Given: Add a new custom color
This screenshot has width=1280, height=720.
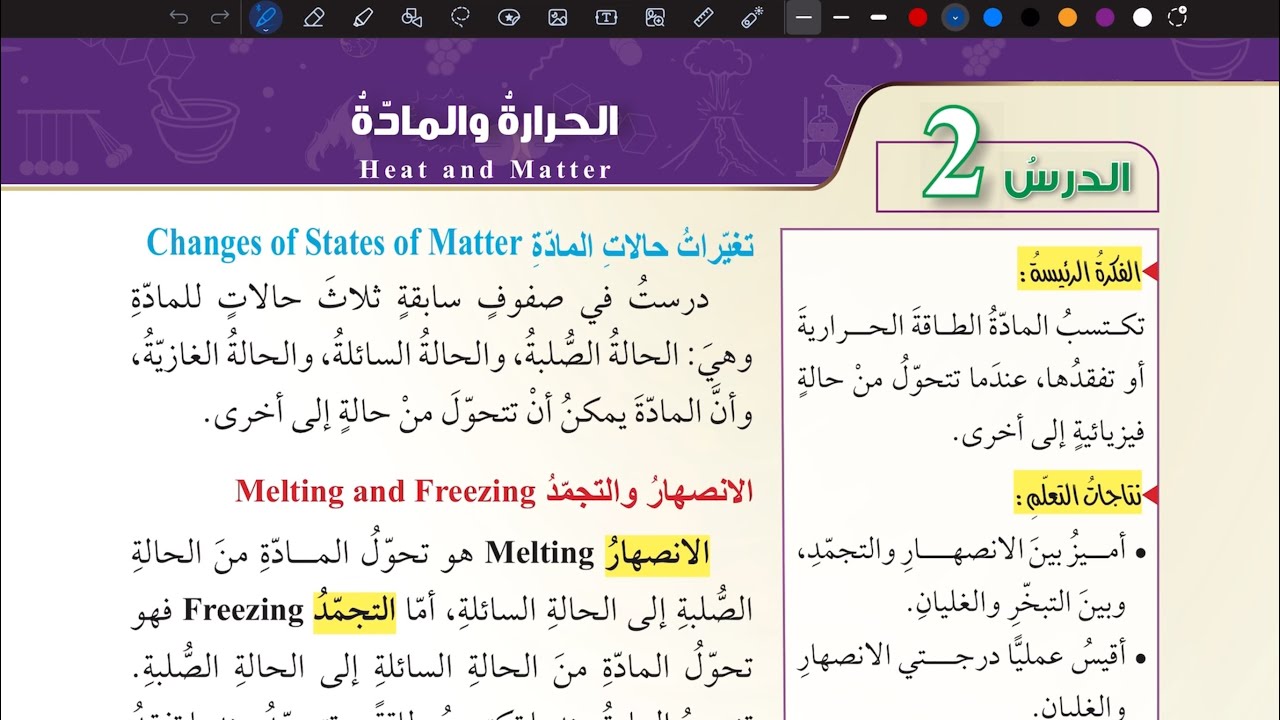Looking at the screenshot, I should coord(1179,17).
